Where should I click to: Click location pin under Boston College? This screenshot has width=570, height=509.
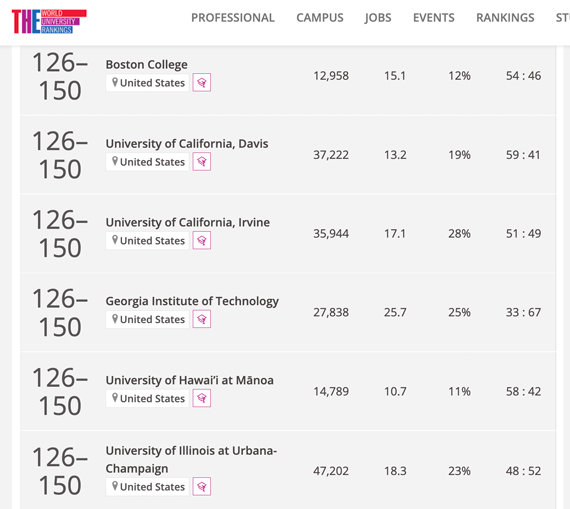pyautogui.click(x=115, y=83)
